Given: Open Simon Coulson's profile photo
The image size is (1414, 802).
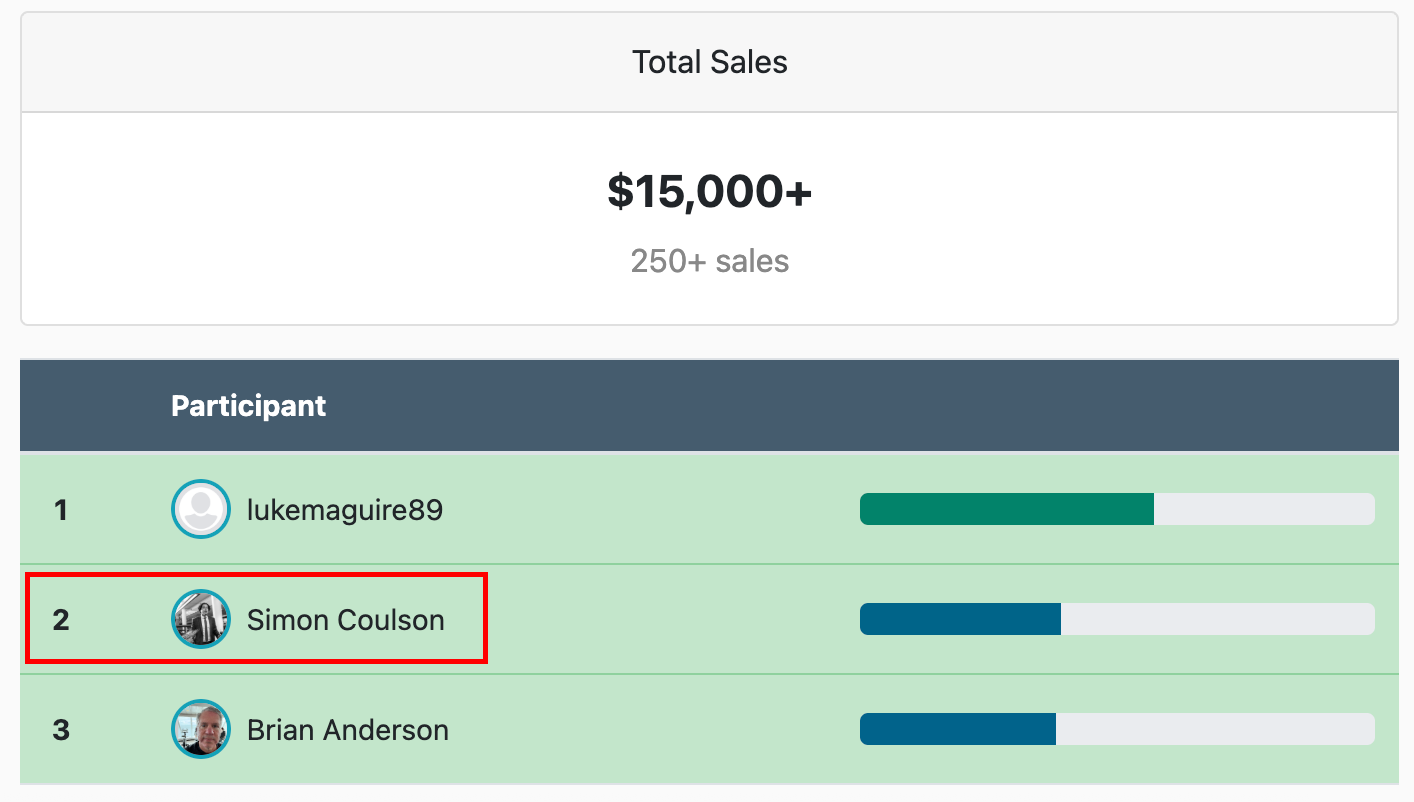Looking at the screenshot, I should click(201, 619).
